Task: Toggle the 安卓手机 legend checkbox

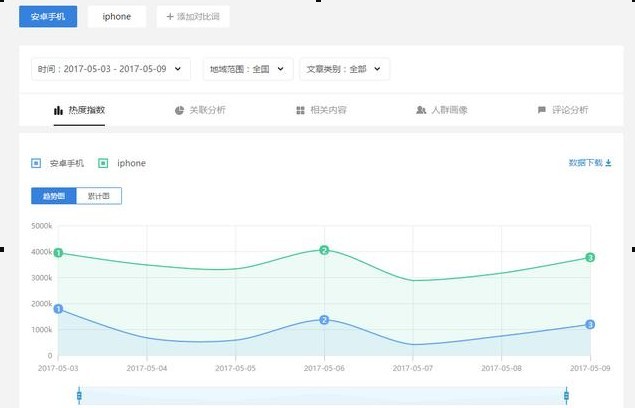Action: pyautogui.click(x=36, y=163)
